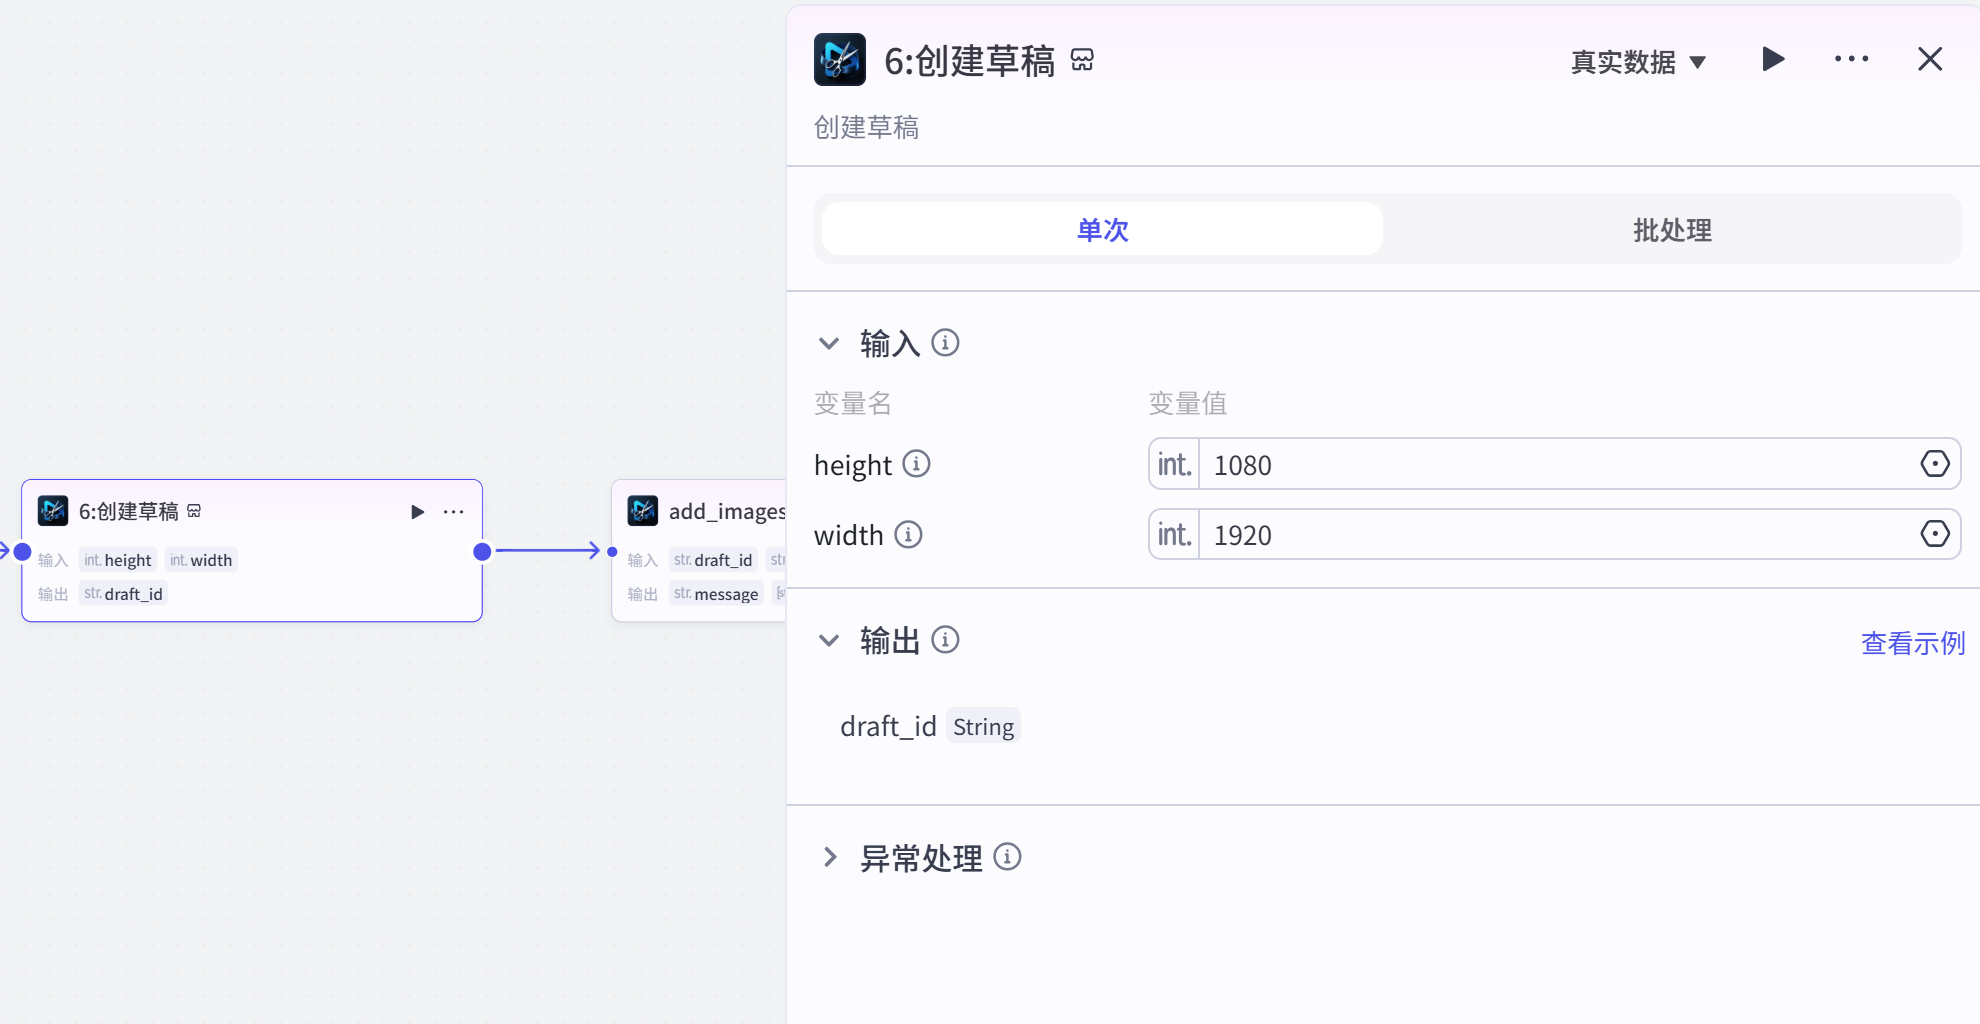
Task: Collapse the 输入 section
Action: tap(829, 343)
